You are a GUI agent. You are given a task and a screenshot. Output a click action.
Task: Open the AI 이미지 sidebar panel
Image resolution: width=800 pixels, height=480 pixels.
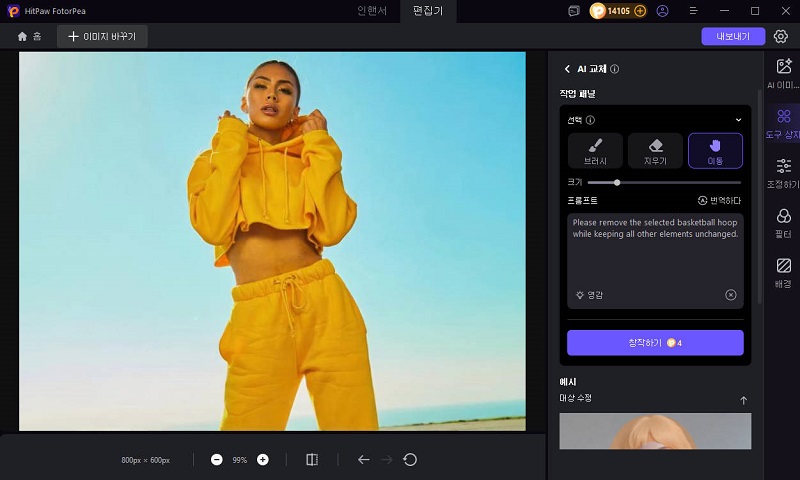[x=784, y=73]
